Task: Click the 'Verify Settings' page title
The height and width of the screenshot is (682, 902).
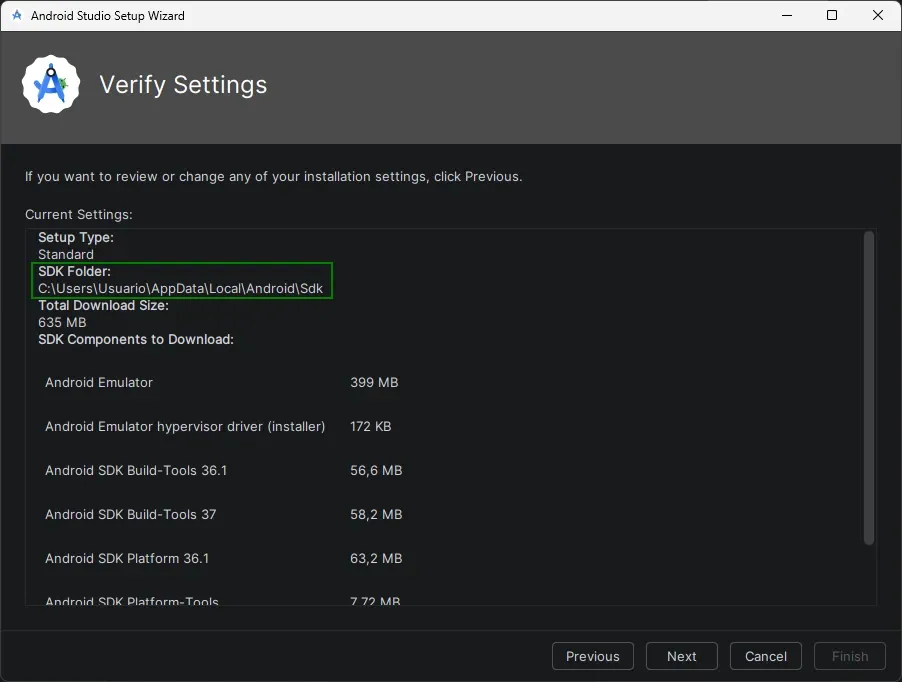Action: [183, 85]
